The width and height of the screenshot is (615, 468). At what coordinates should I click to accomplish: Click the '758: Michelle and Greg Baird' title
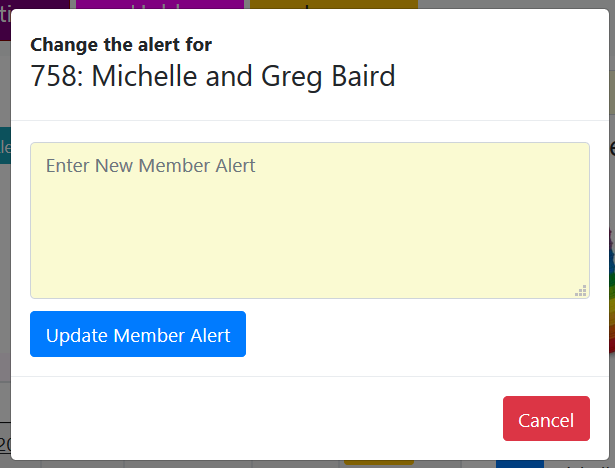[x=213, y=76]
